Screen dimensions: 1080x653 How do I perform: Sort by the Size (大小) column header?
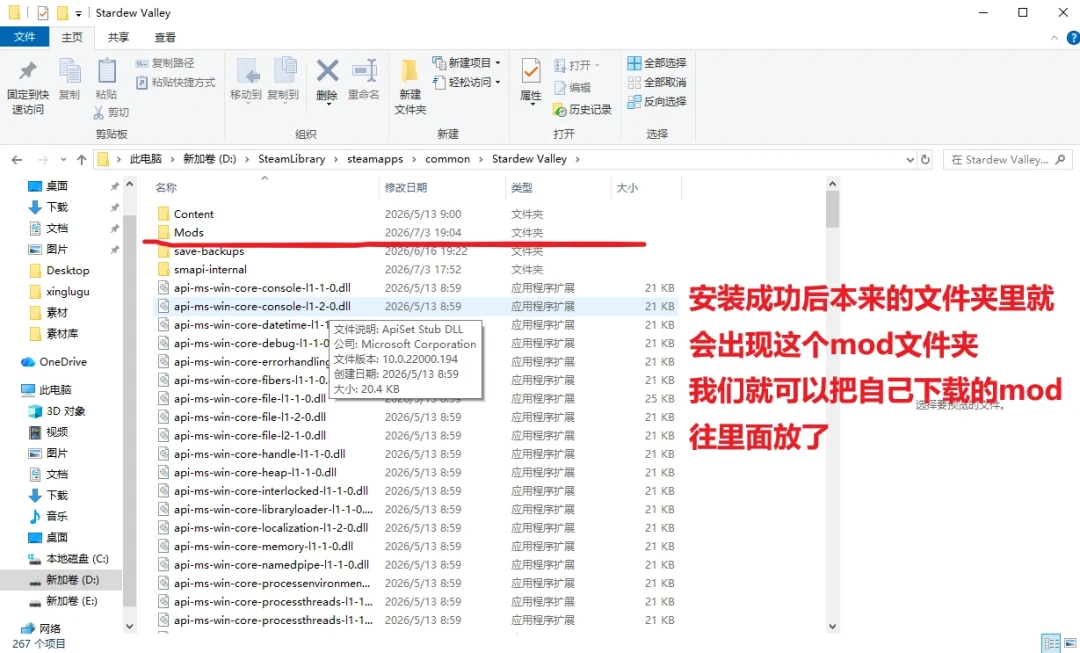click(x=627, y=187)
